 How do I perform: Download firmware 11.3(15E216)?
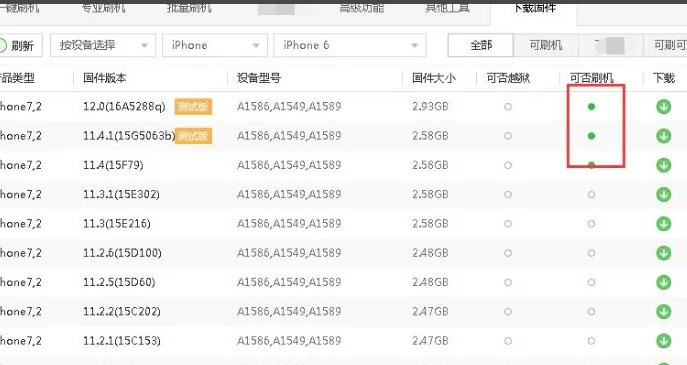(x=663, y=223)
